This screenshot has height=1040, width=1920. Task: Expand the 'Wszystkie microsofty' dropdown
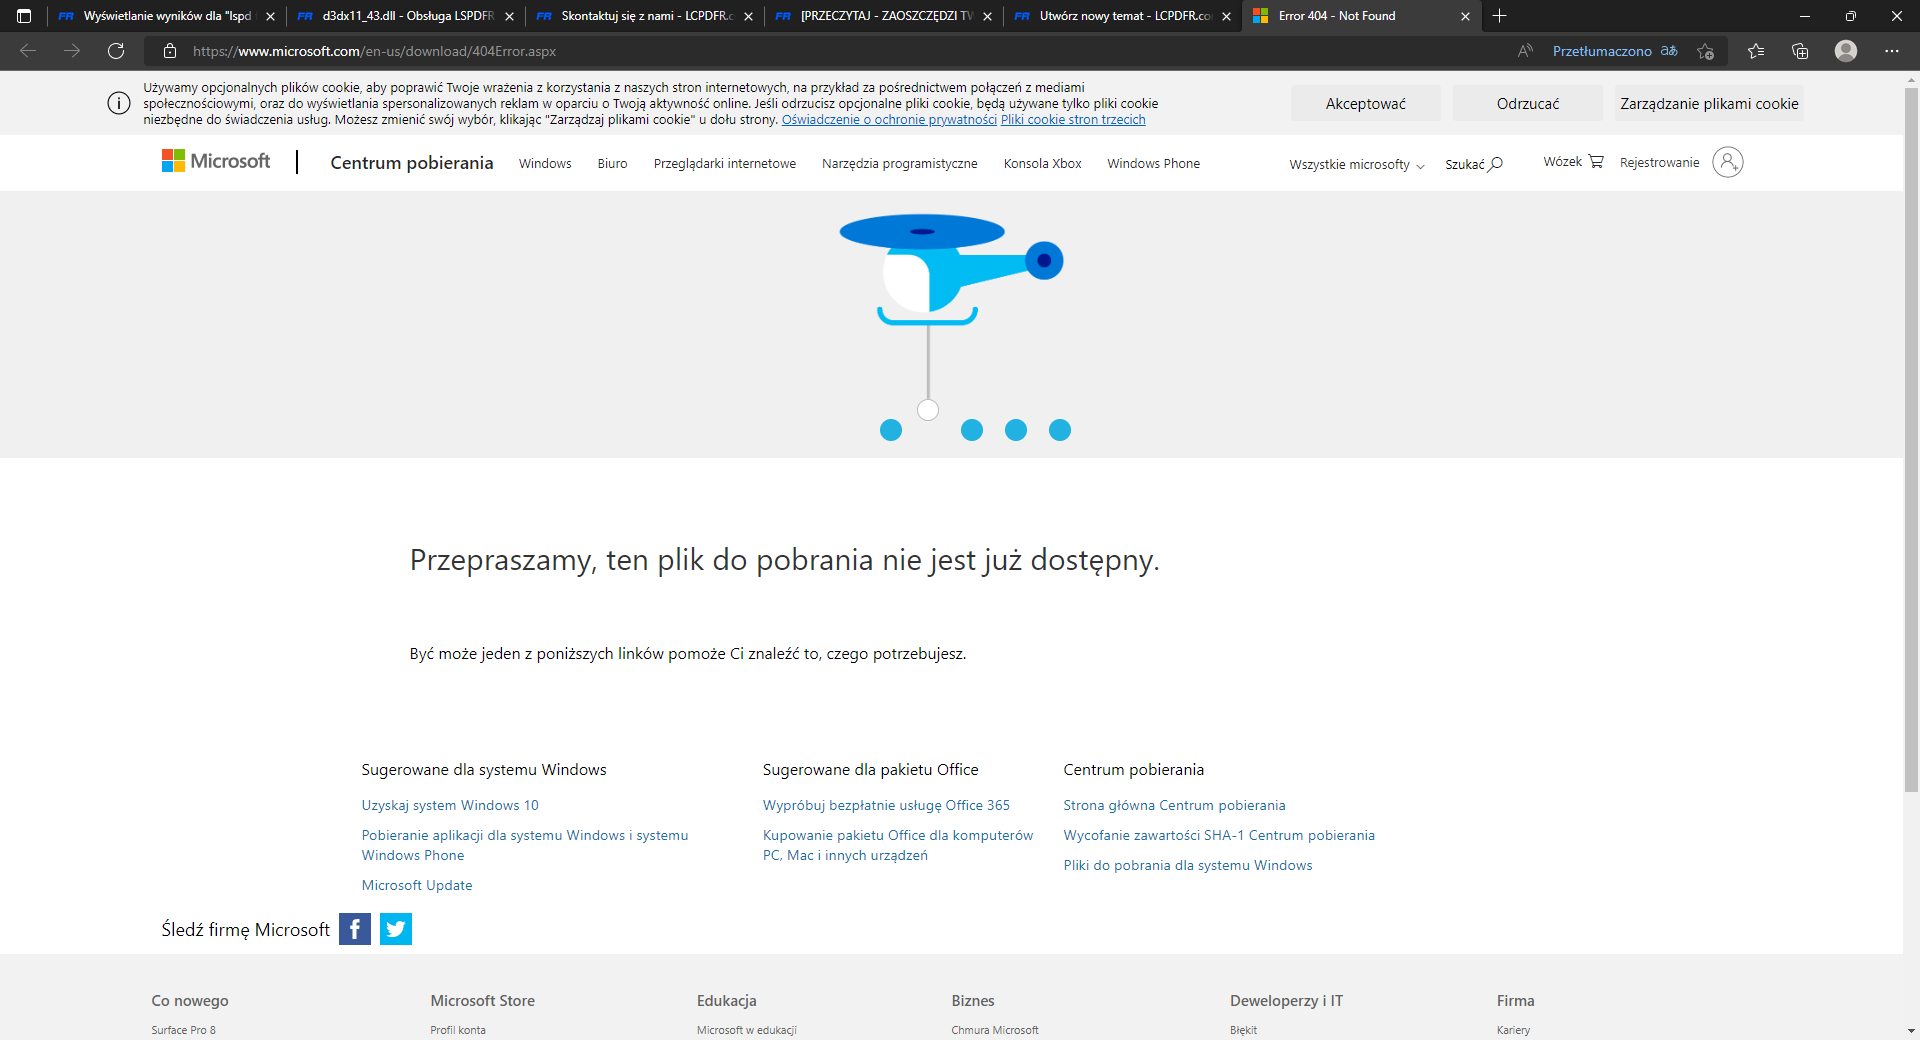tap(1357, 164)
